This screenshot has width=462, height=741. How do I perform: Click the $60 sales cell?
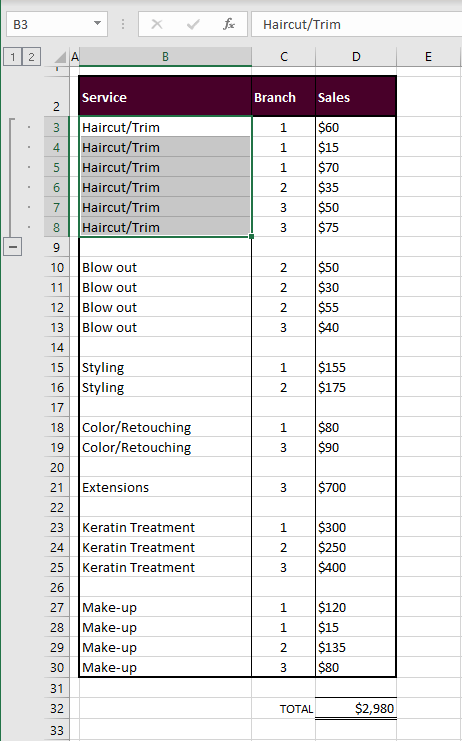356,127
